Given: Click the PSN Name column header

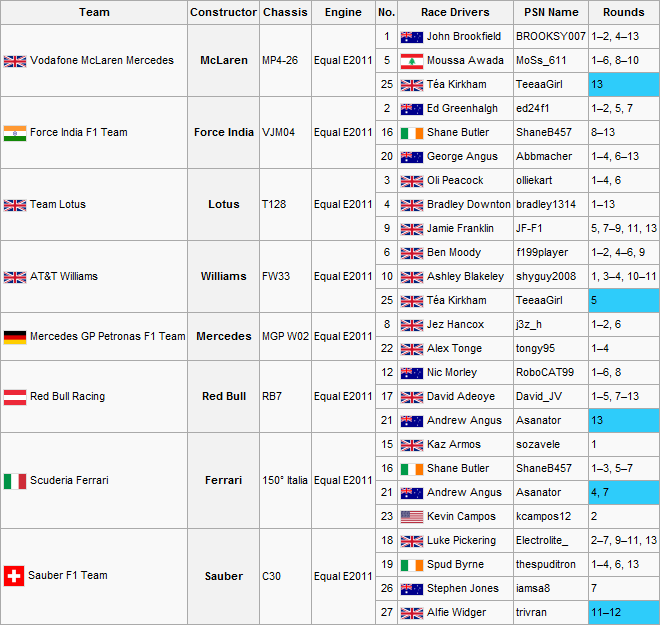Looking at the screenshot, I should pos(551,12).
